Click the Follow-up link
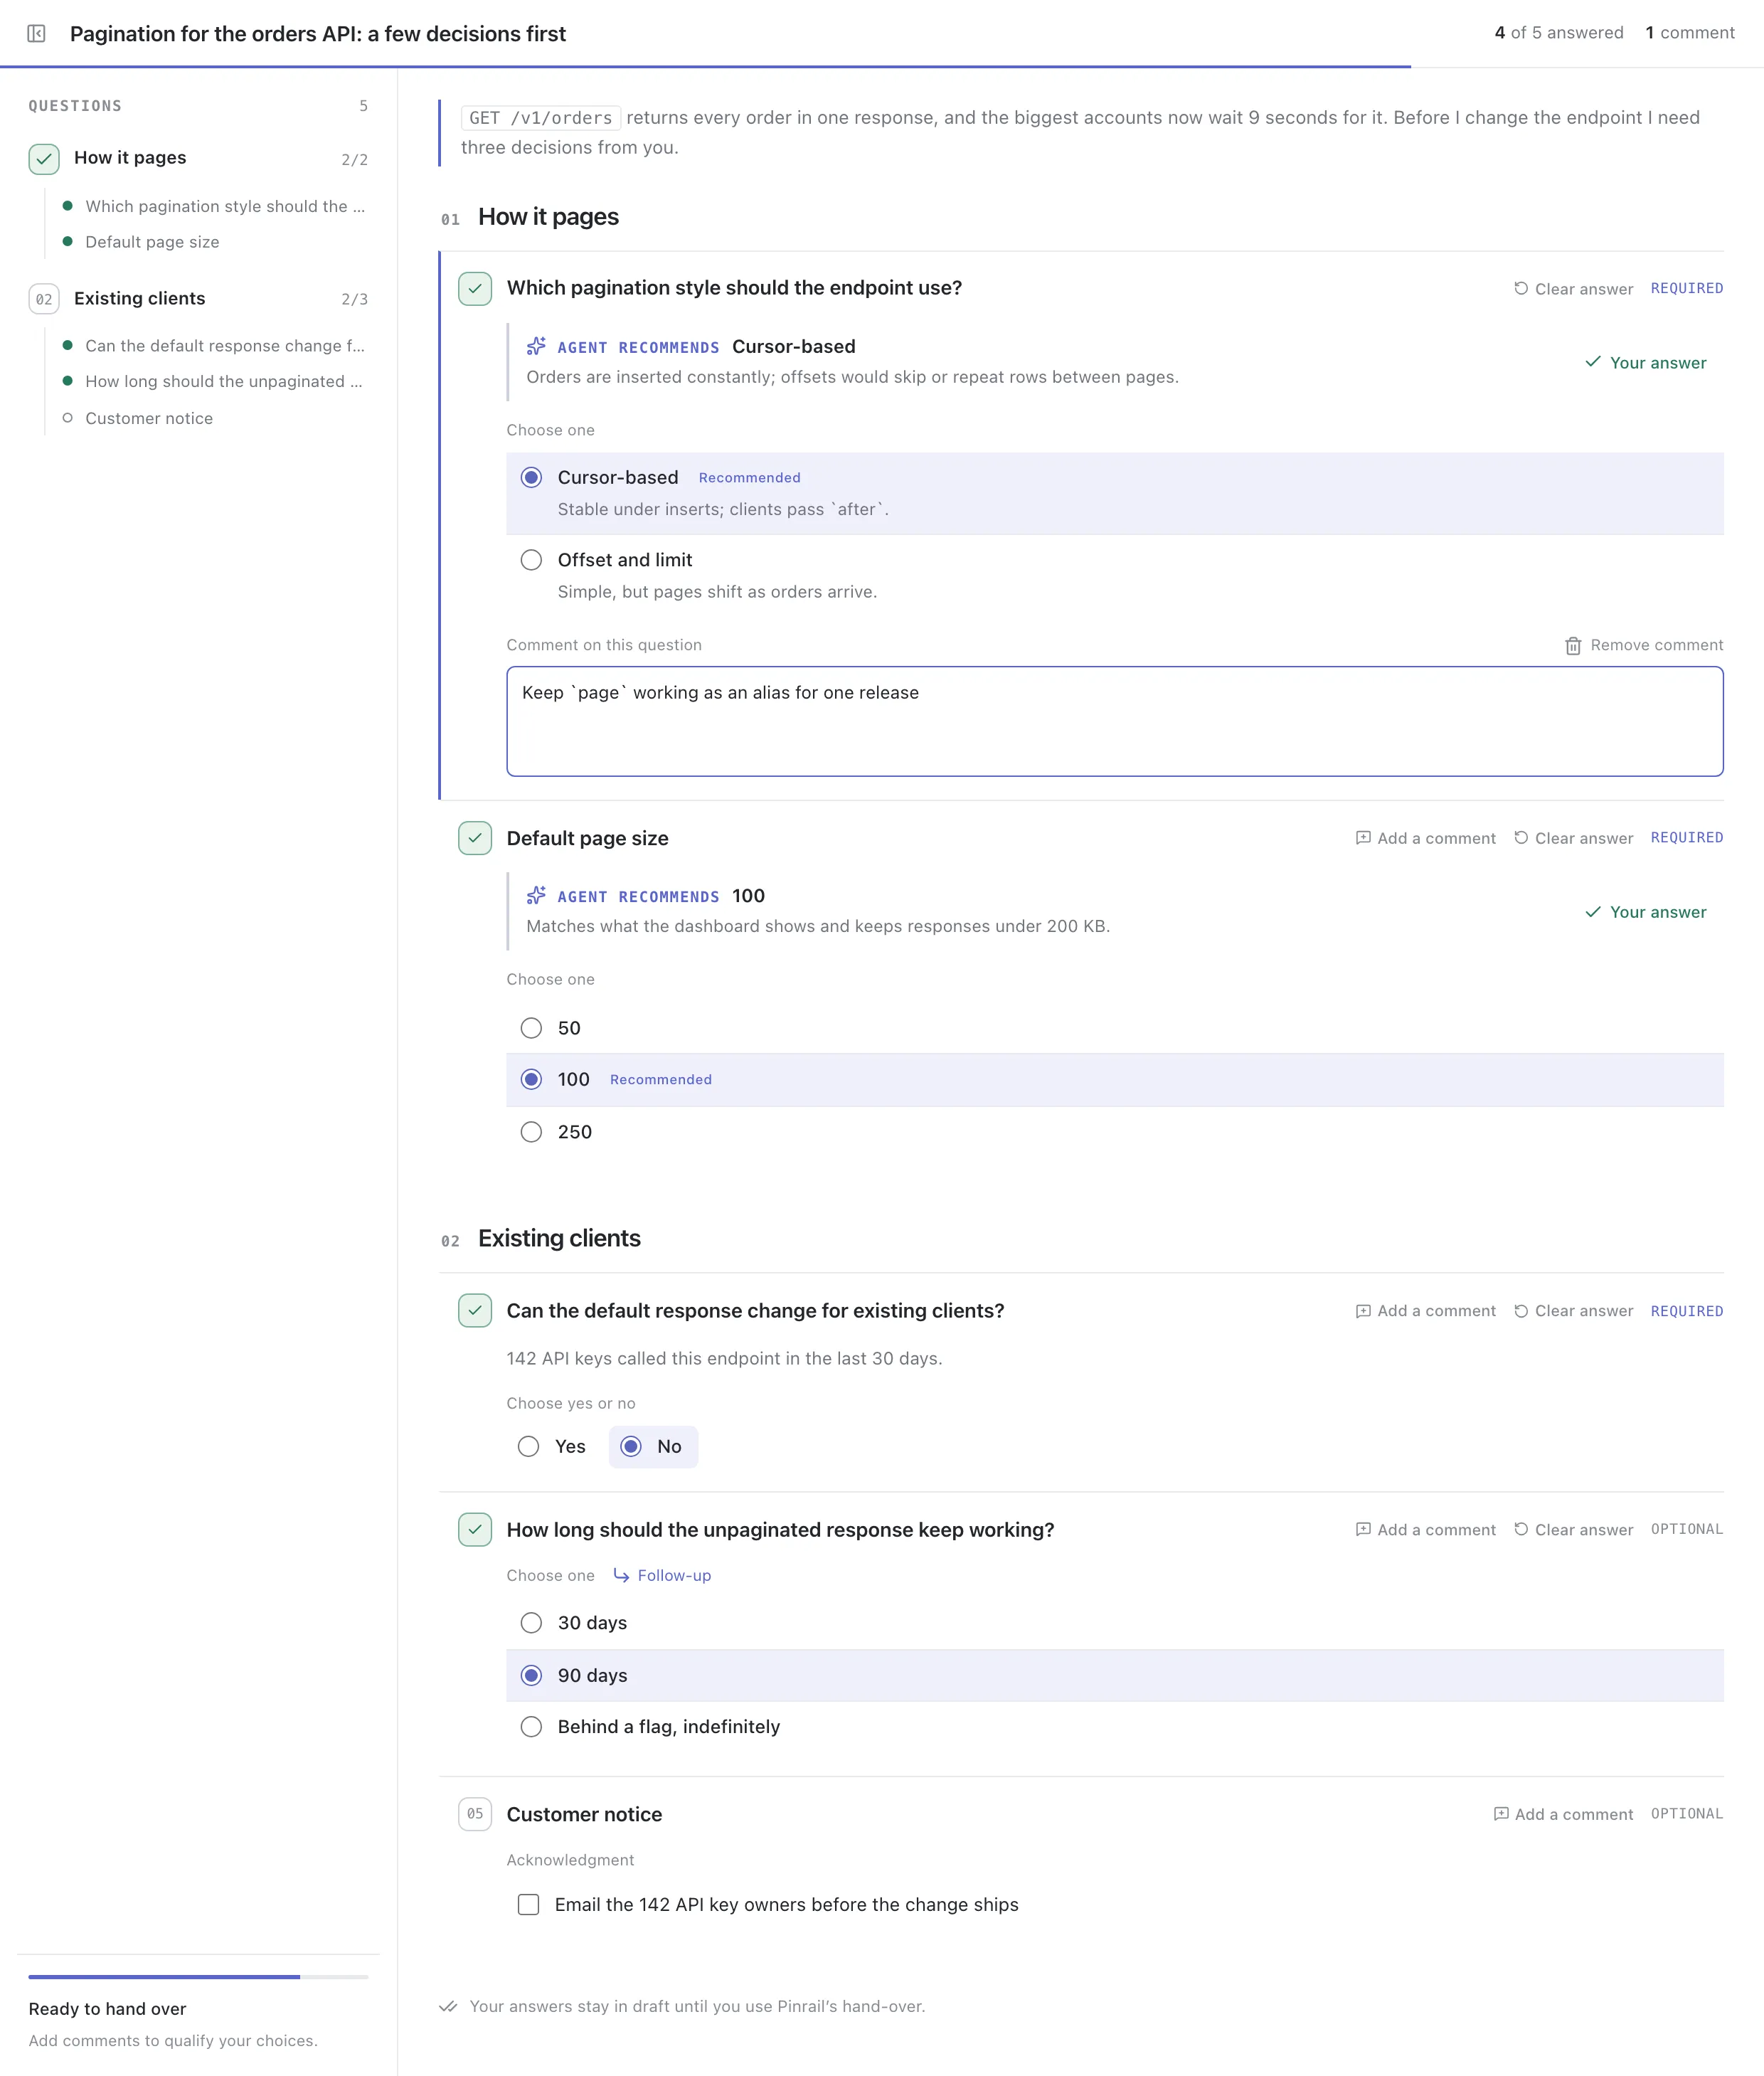This screenshot has height=2076, width=1764. (x=662, y=1576)
